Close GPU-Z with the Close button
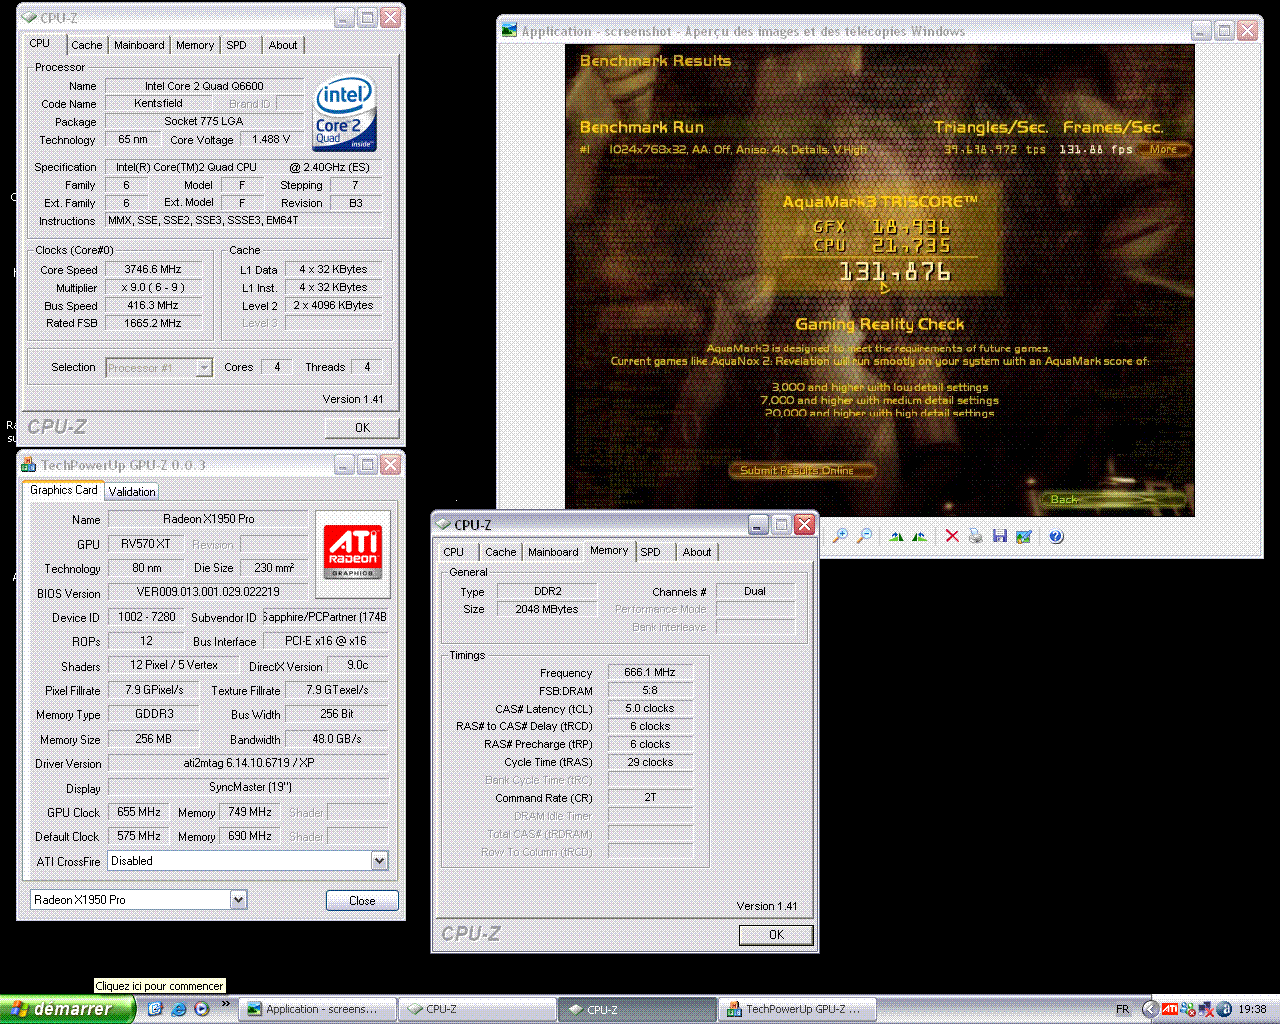Screen dimensions: 1280x1024 tap(362, 900)
